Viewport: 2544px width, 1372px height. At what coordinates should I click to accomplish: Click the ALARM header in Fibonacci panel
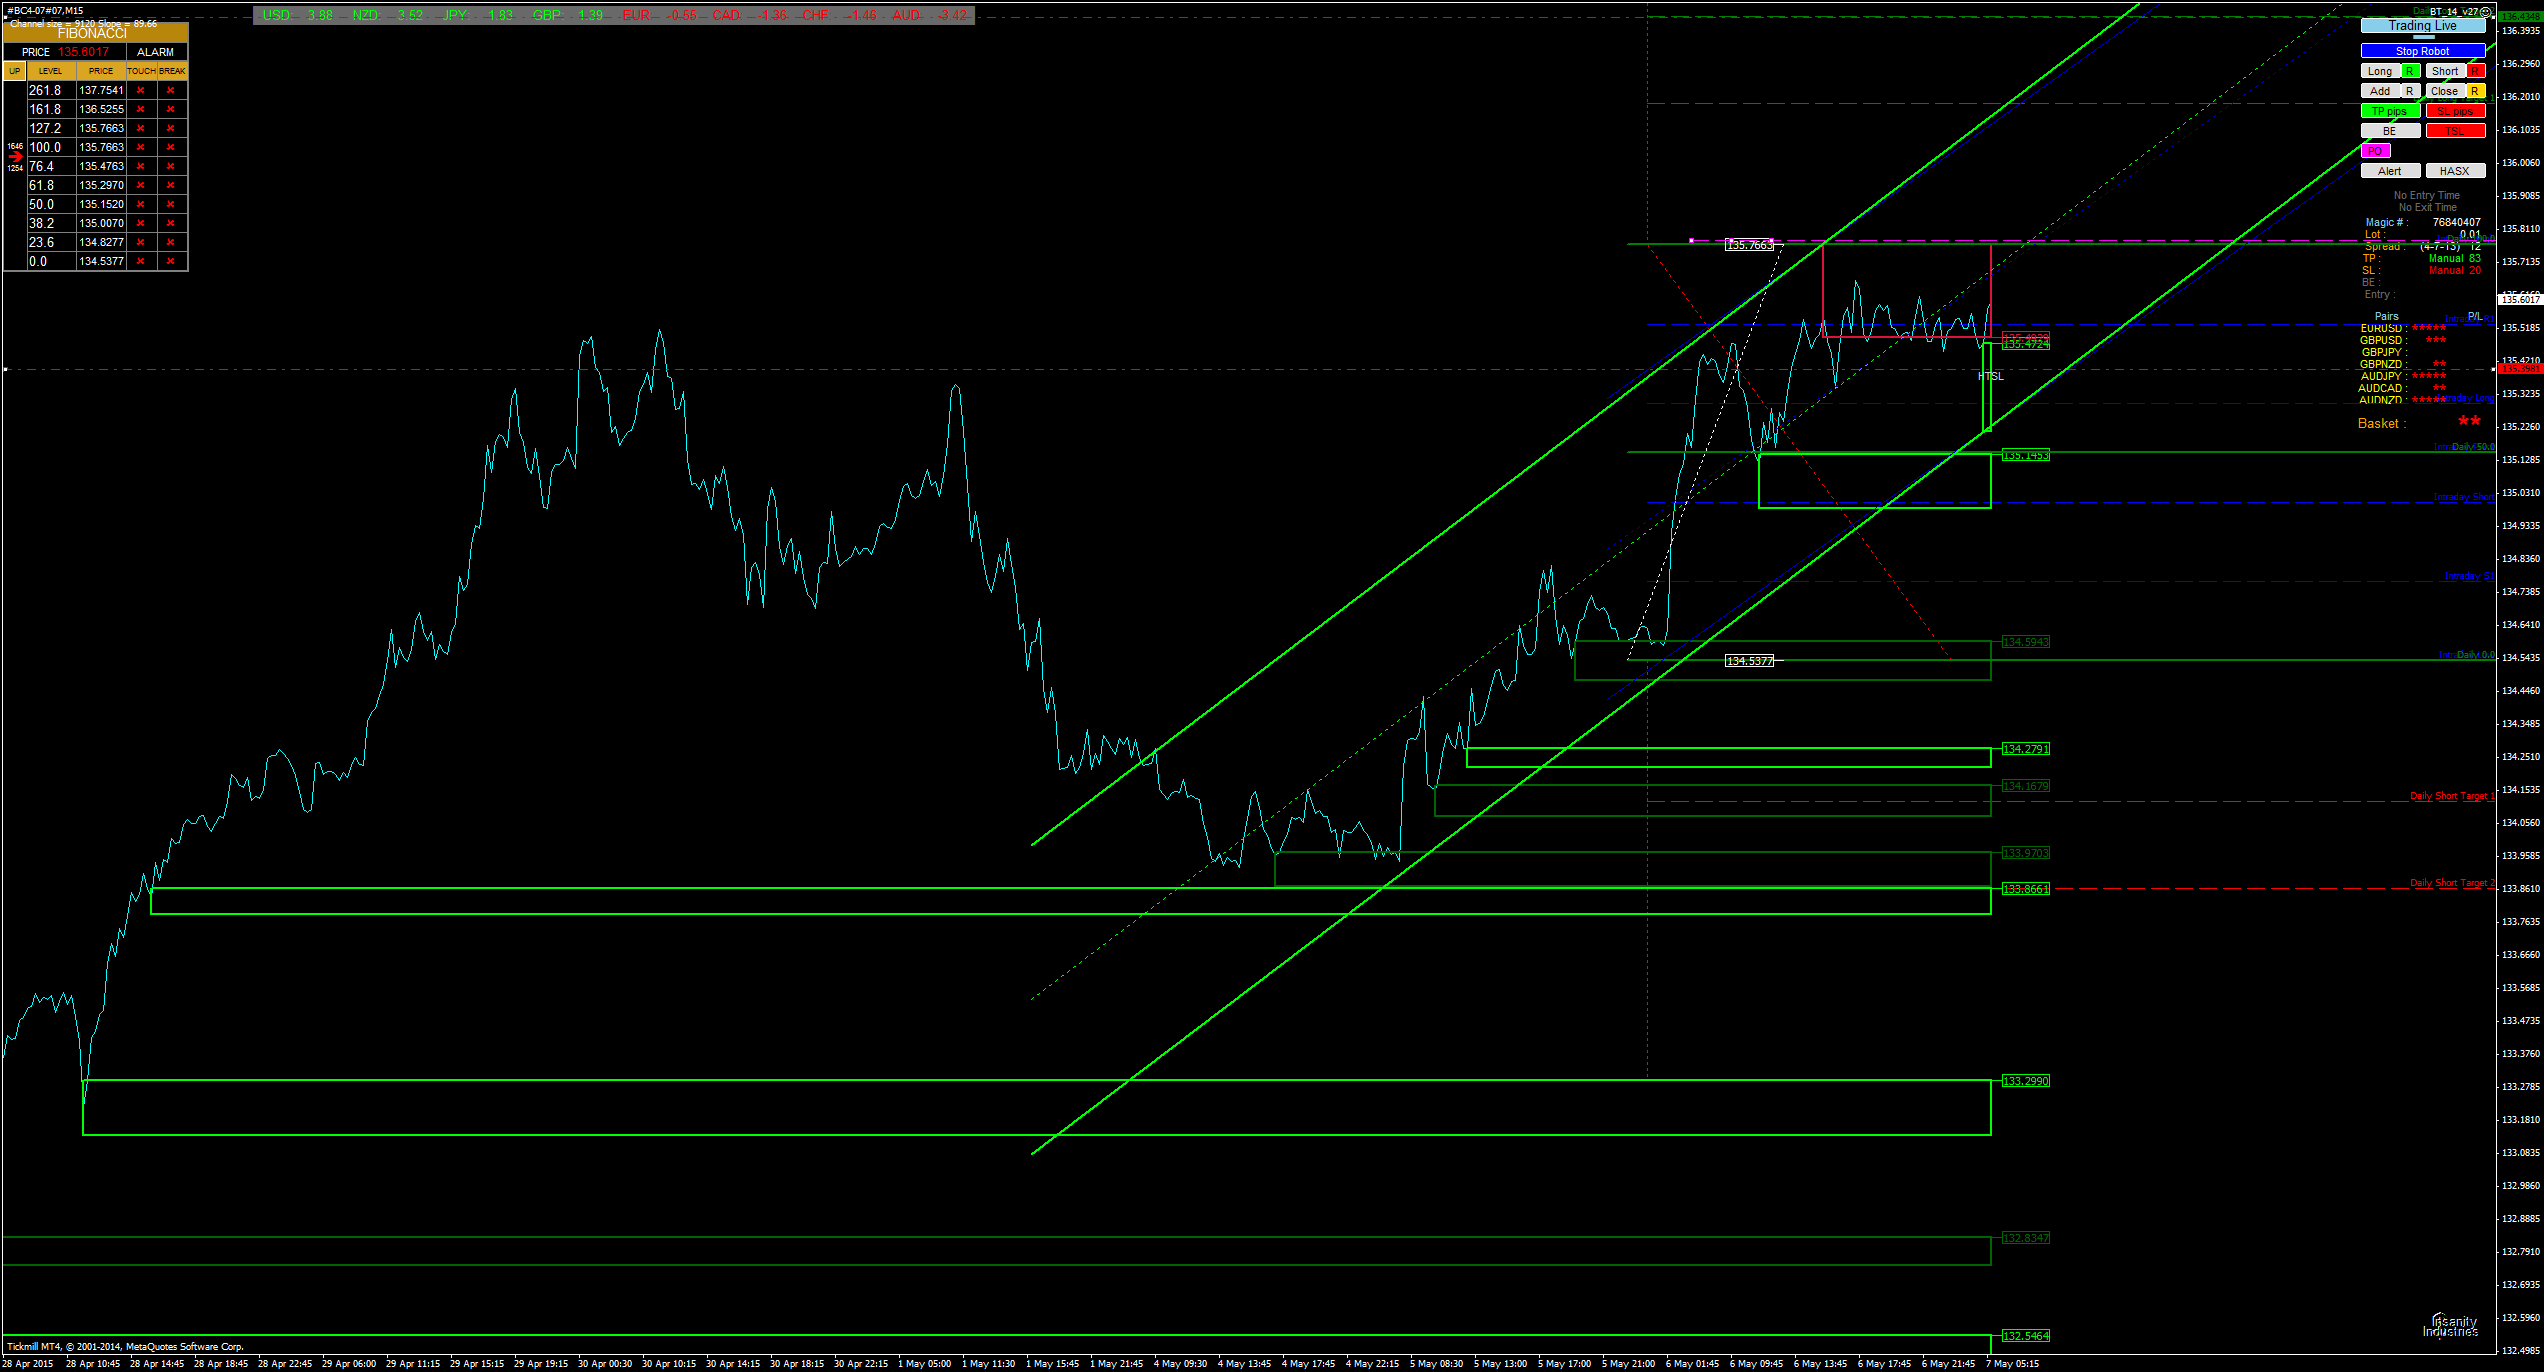156,52
